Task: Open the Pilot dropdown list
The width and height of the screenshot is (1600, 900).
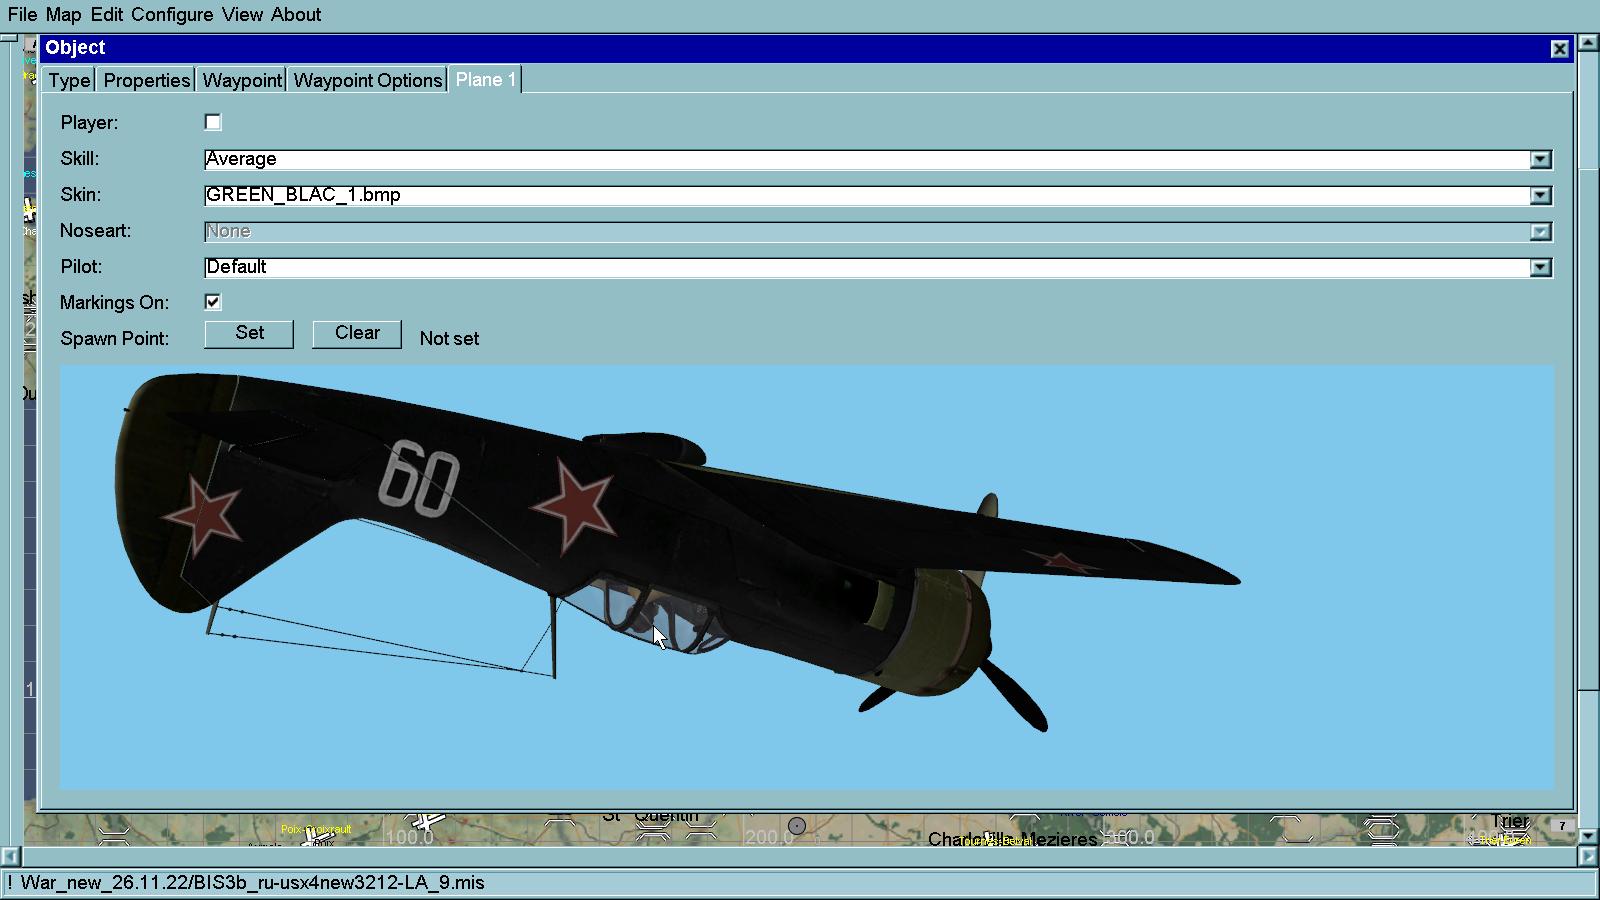Action: point(1540,268)
